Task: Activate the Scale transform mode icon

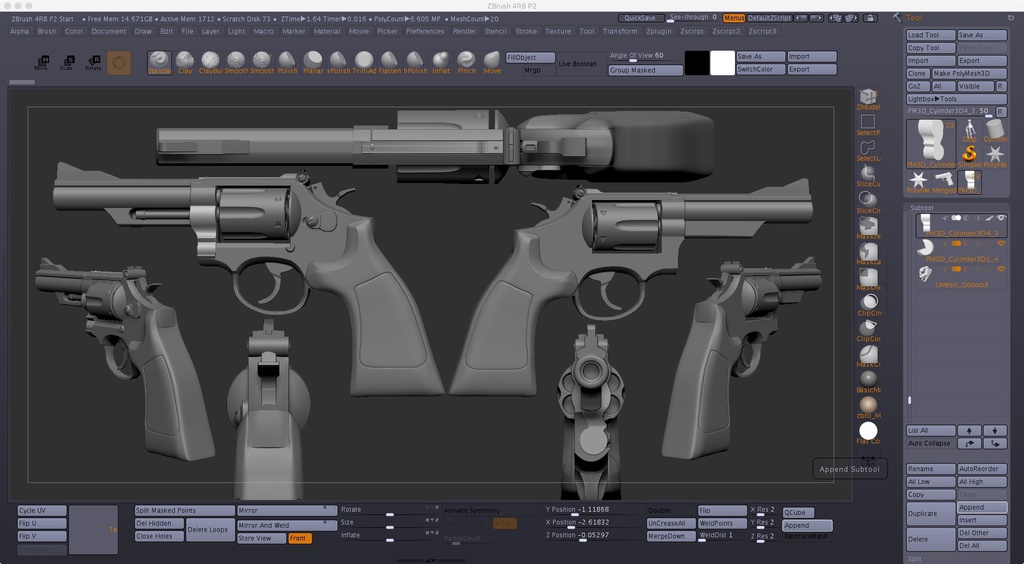Action: (67, 63)
